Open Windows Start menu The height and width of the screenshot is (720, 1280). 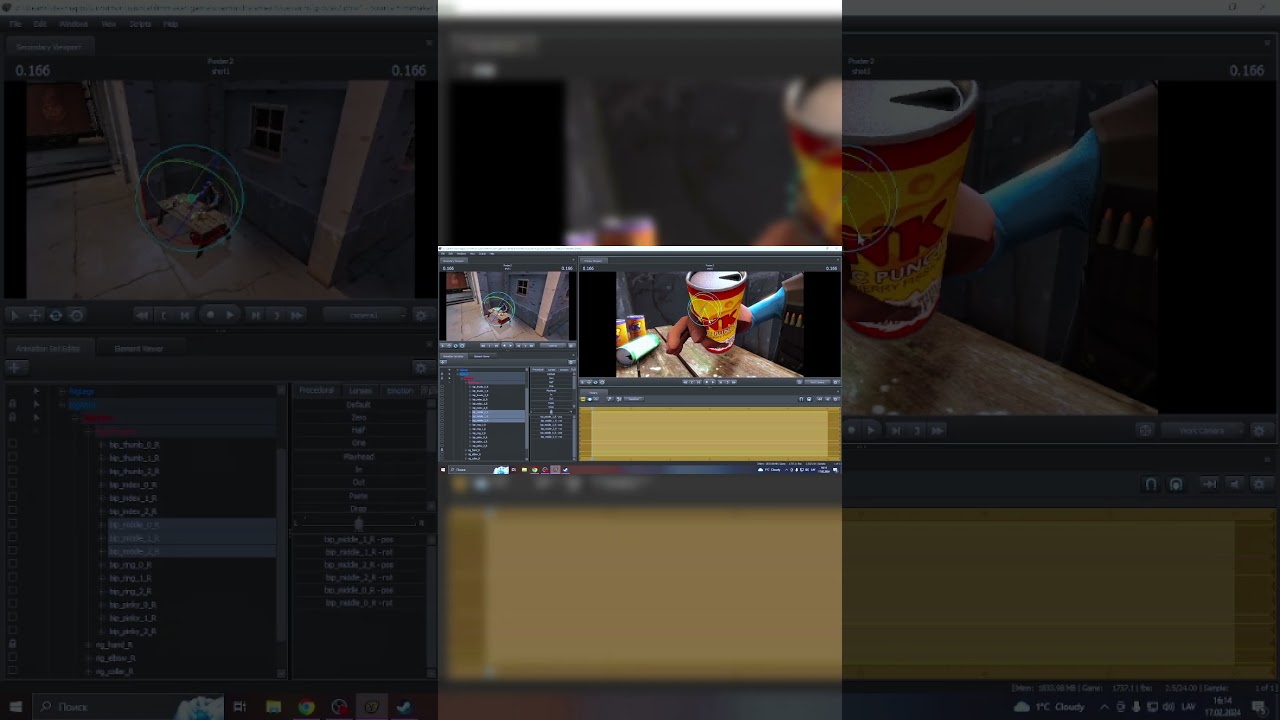coord(15,707)
